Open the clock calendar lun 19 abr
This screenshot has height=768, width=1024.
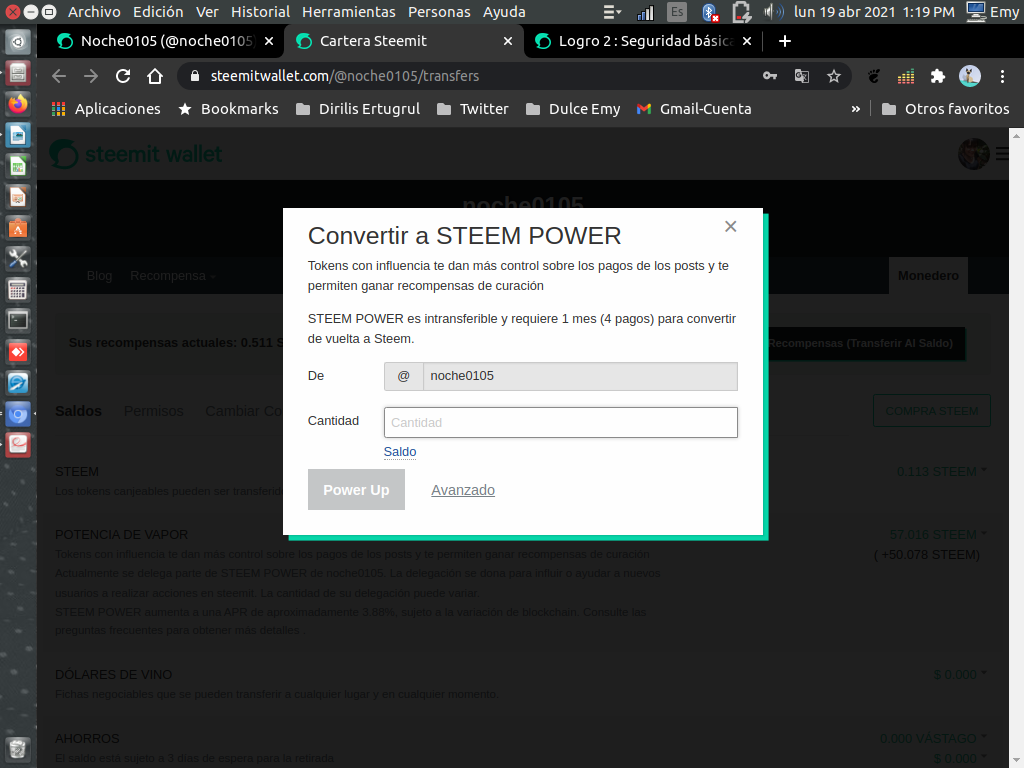coord(874,12)
